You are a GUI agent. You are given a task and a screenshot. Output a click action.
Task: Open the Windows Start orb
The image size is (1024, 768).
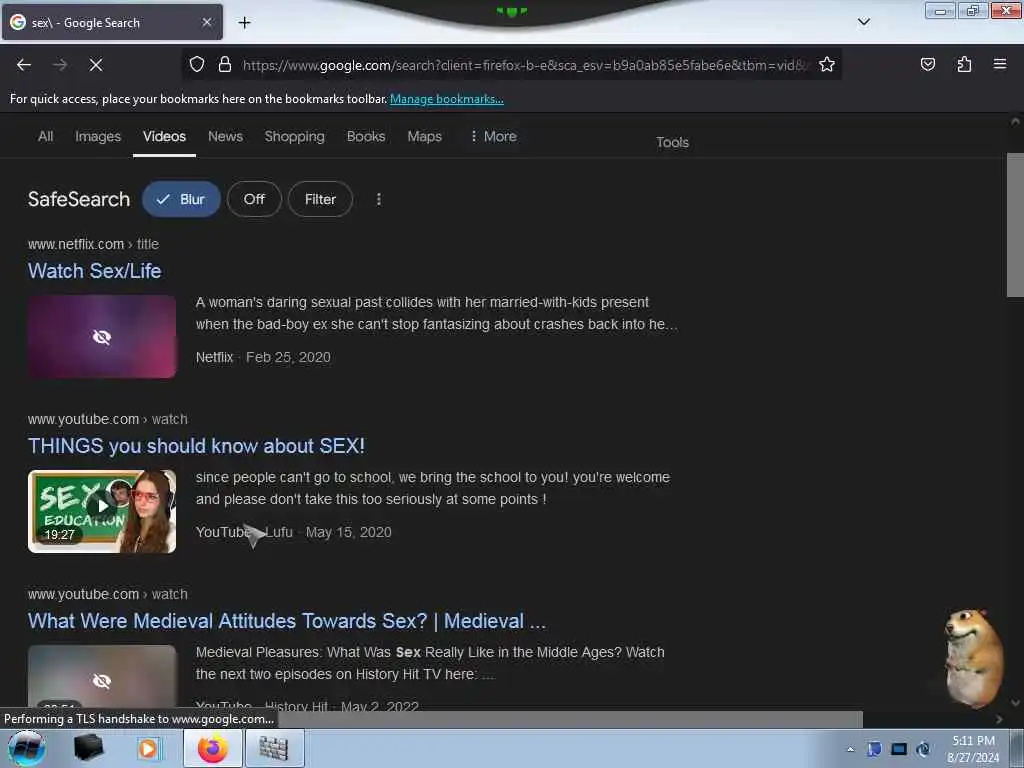26,748
